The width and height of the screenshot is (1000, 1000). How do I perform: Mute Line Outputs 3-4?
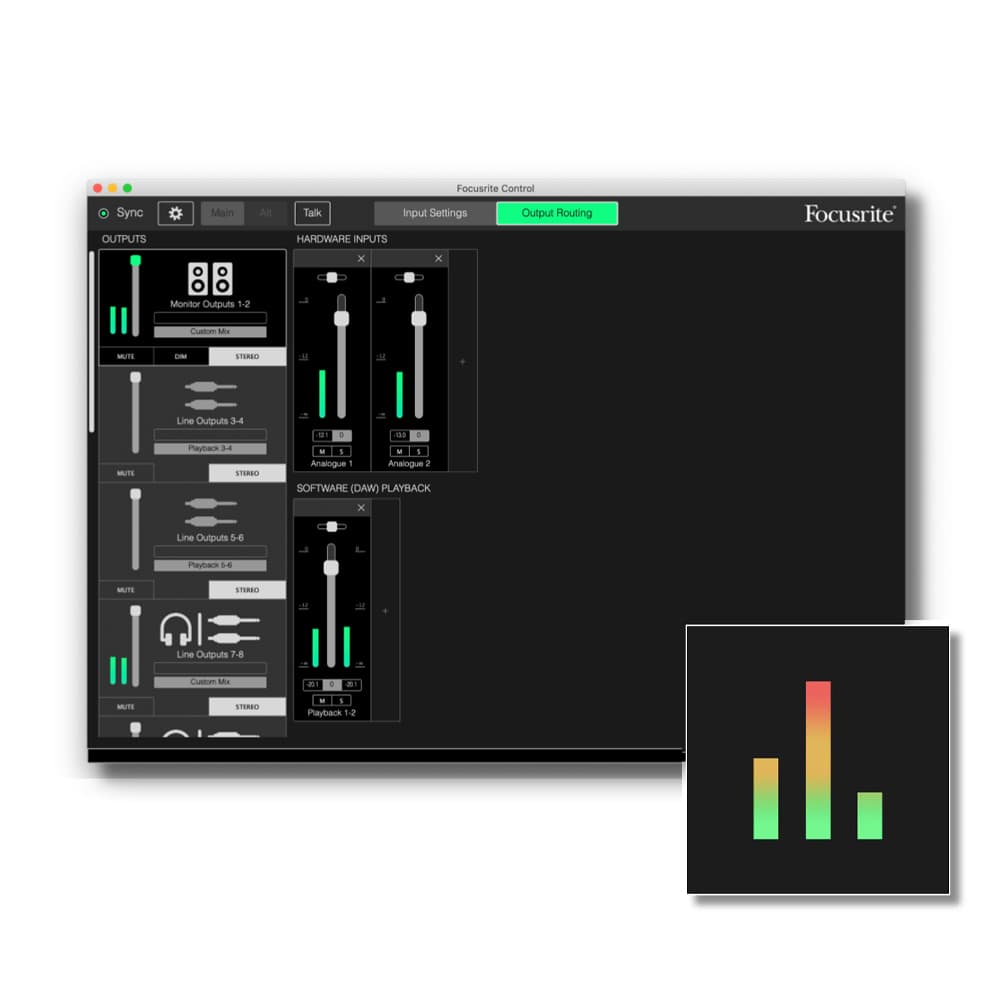[x=126, y=473]
